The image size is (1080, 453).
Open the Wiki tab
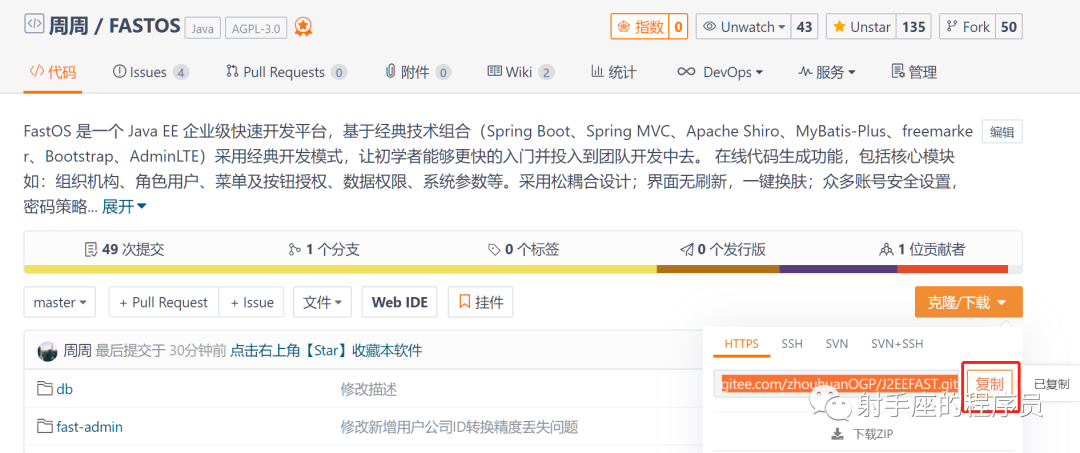pyautogui.click(x=520, y=72)
